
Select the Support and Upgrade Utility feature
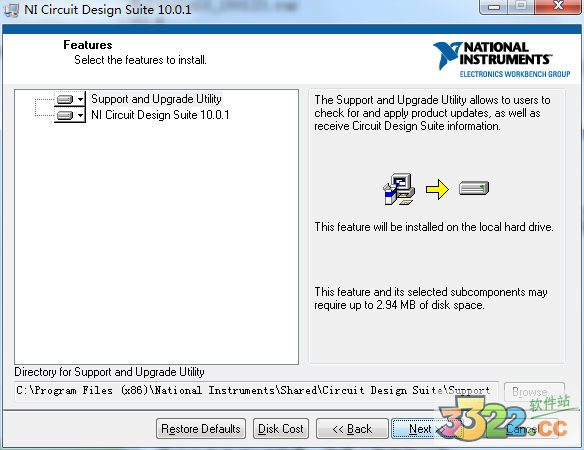click(x=156, y=99)
